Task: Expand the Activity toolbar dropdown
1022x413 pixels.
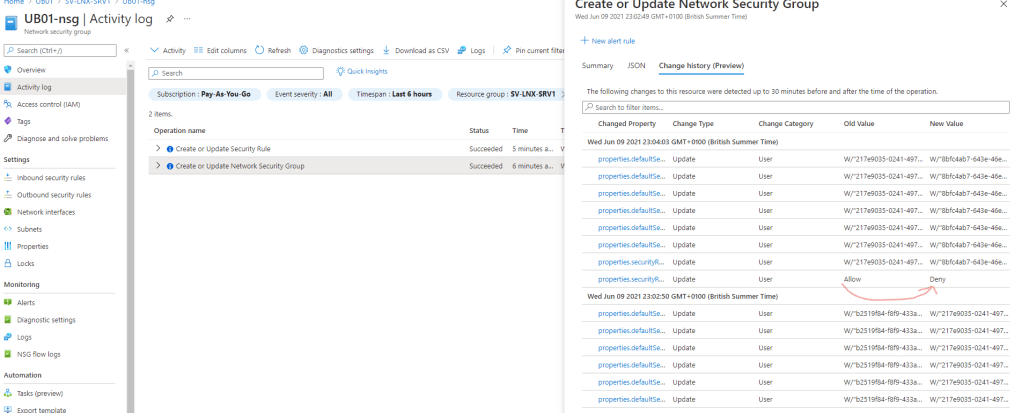Action: point(168,50)
